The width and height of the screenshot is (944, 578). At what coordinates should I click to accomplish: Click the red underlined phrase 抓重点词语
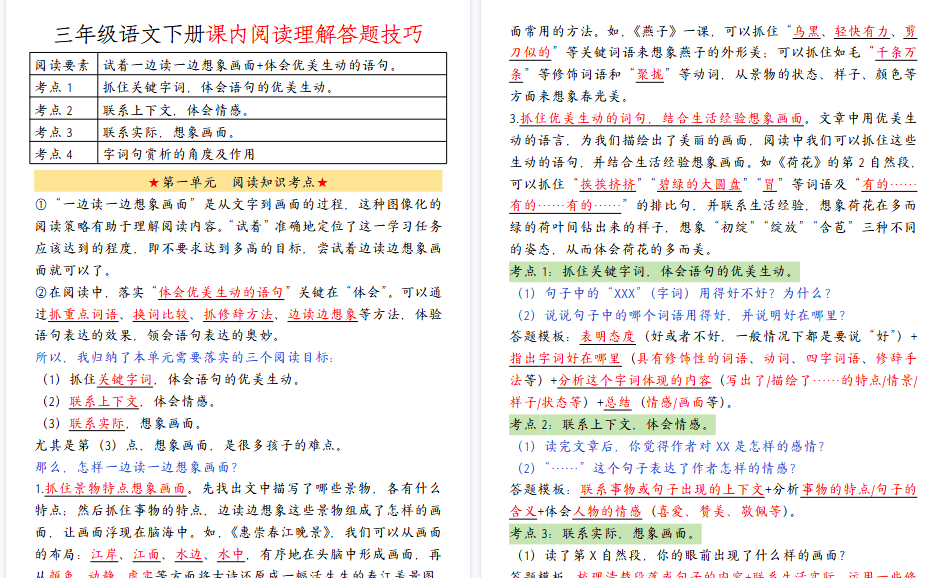click(x=84, y=314)
